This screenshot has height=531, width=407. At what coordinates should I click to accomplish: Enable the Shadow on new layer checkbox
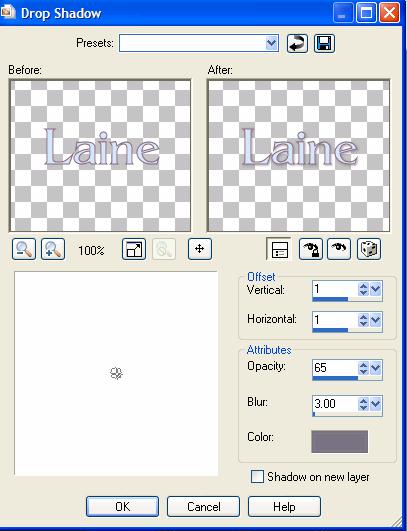coord(257,476)
